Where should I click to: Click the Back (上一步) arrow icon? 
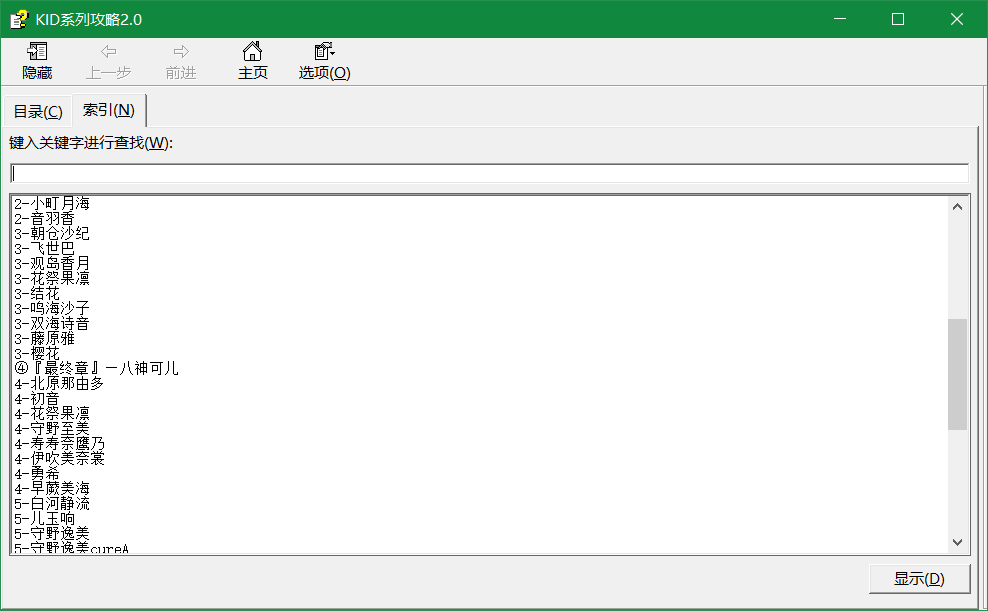[x=108, y=52]
